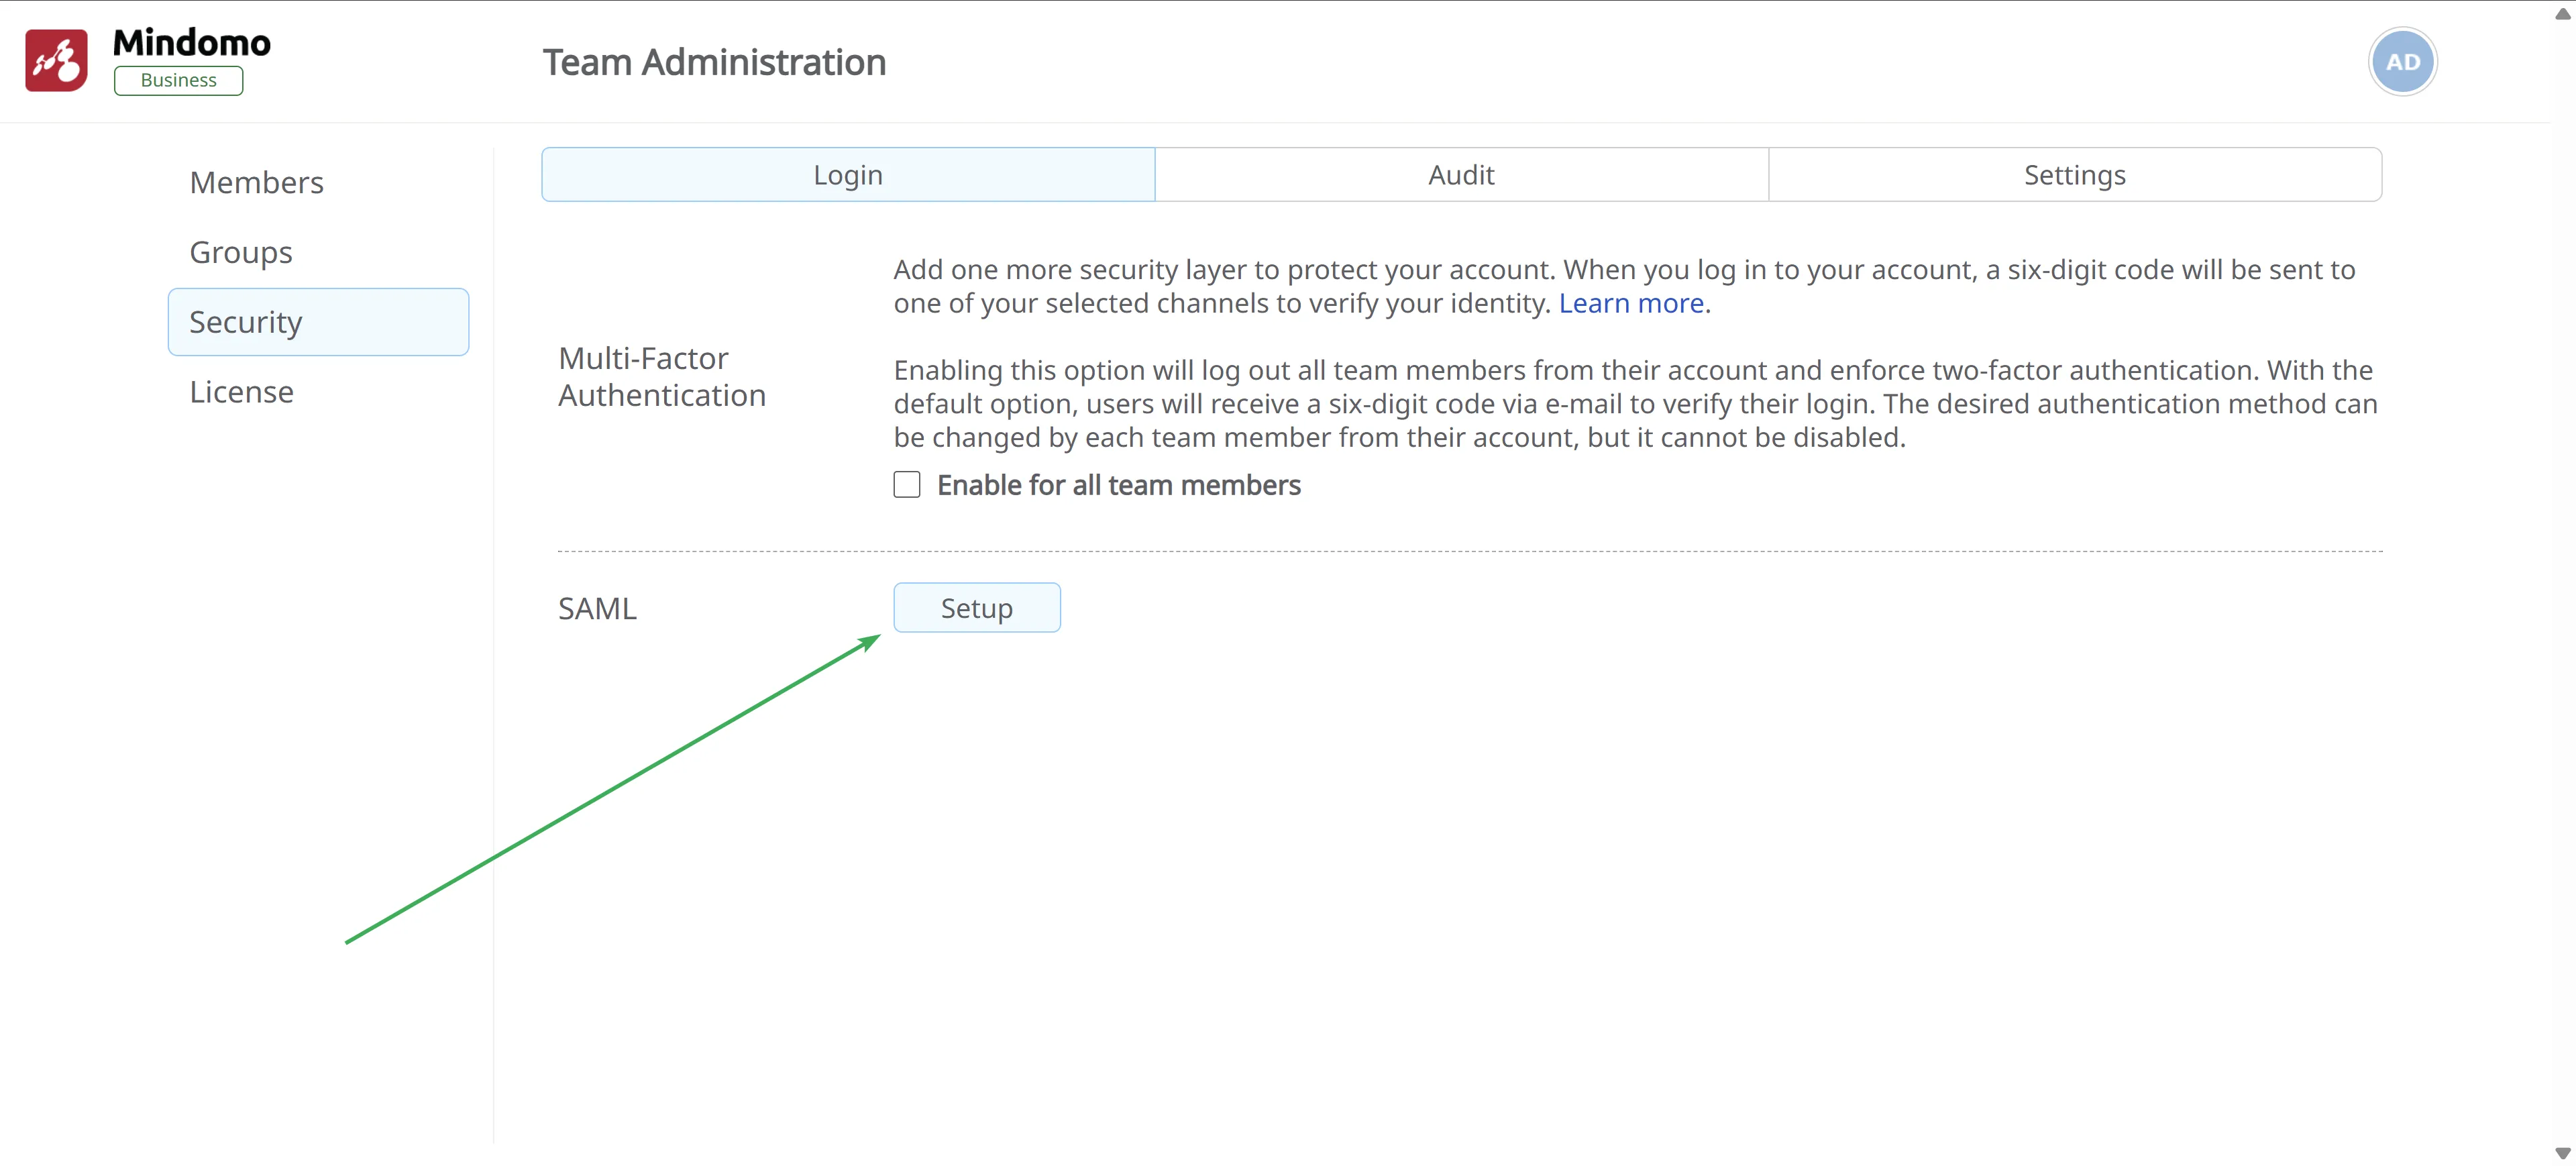Click the Mindomo red logo icon
The image size is (2576, 1166).
click(x=56, y=61)
